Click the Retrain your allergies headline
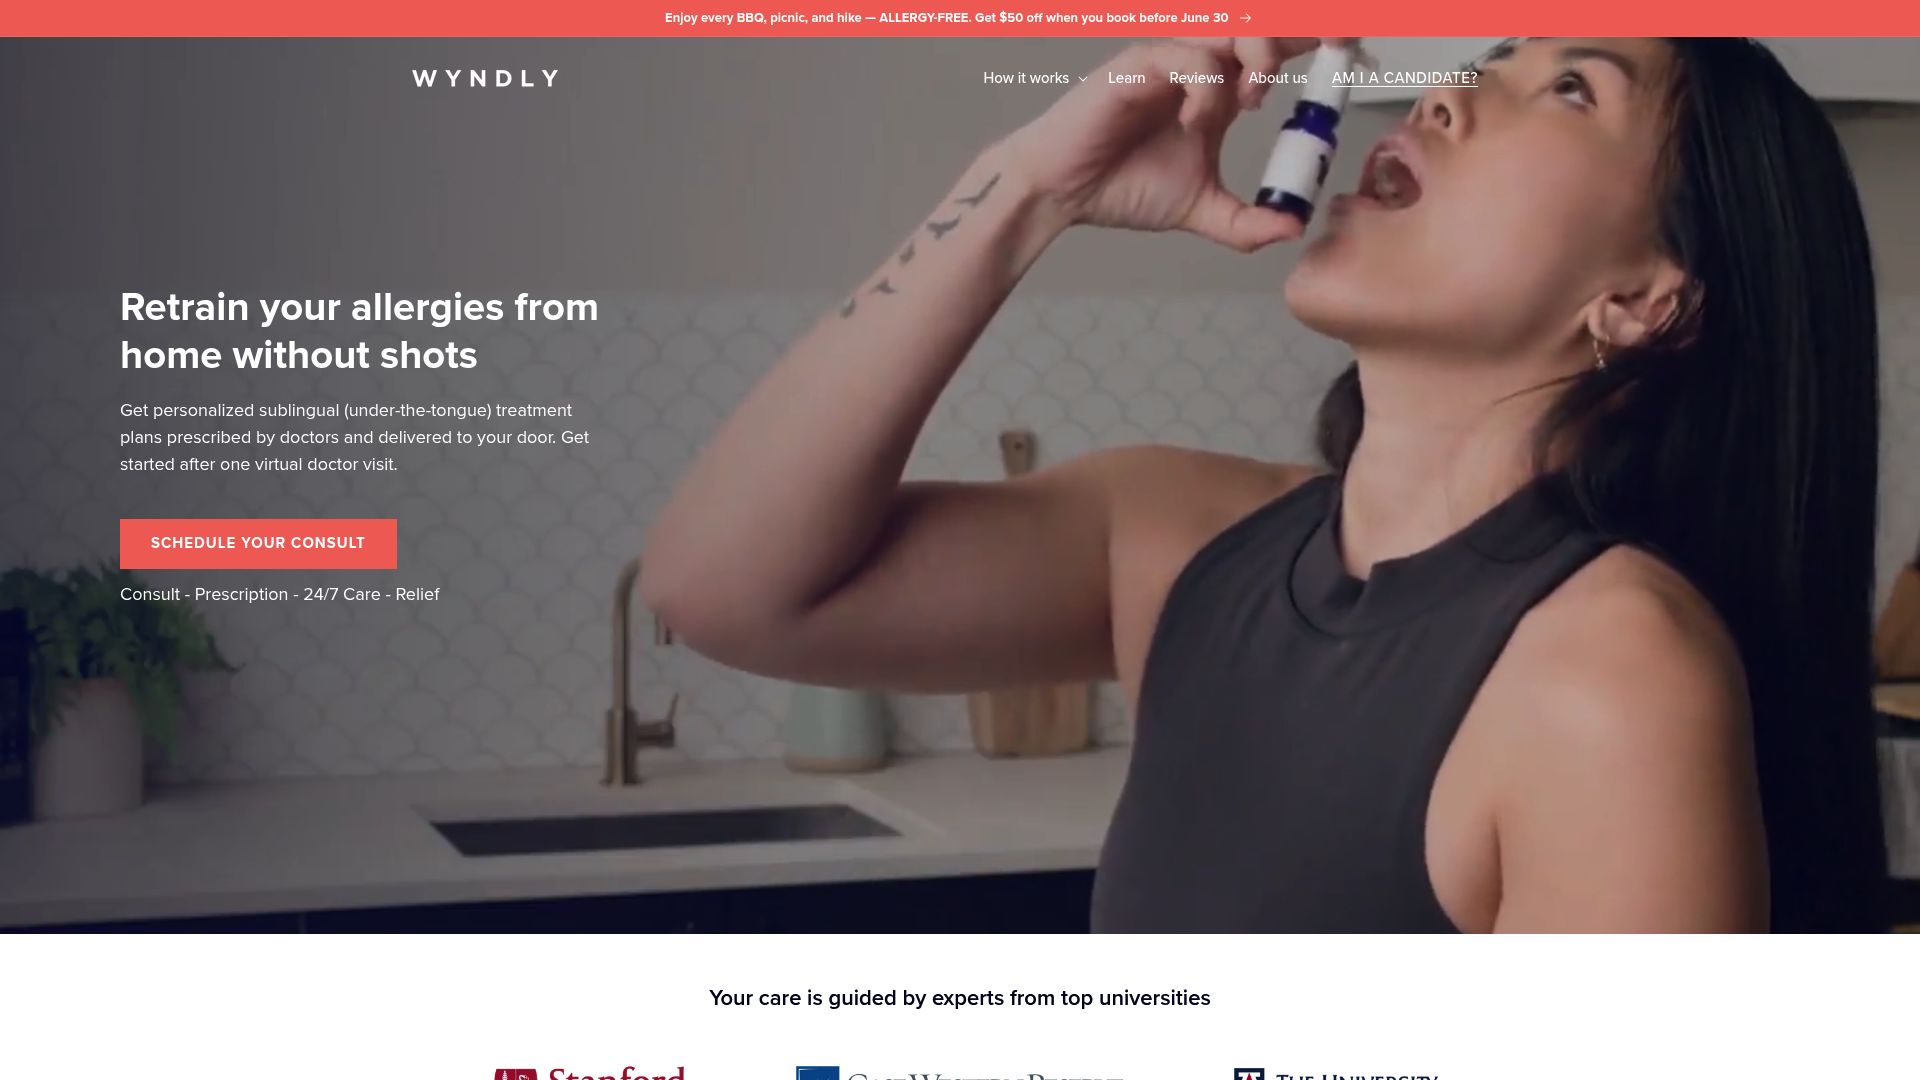 359,331
